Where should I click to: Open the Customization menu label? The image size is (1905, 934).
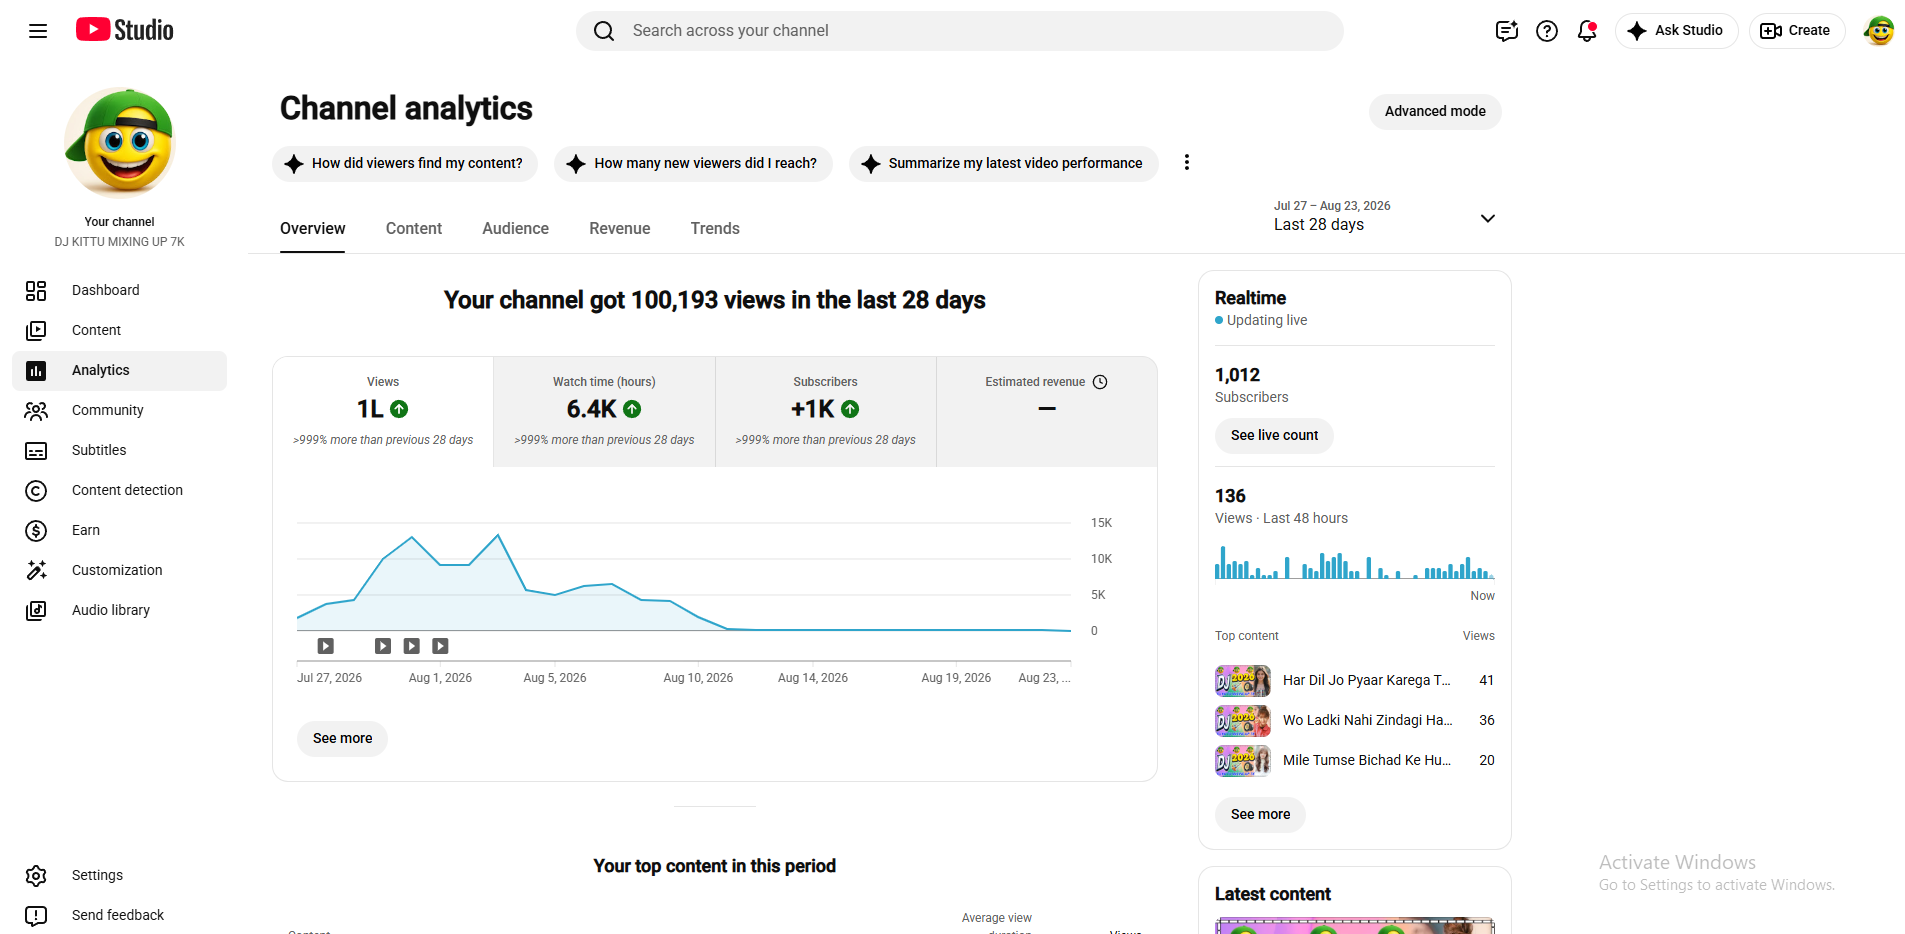(x=117, y=570)
